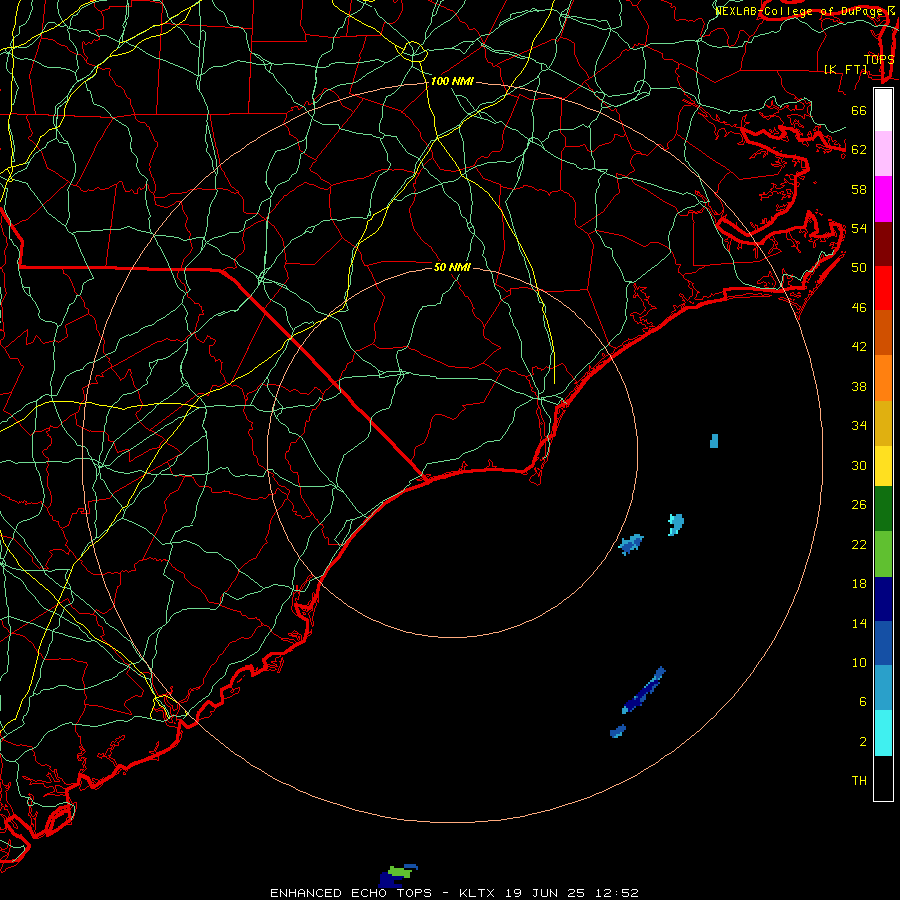900x900 pixels.
Task: Click the NEXLAB-College of DuPage text
Action: pyautogui.click(x=801, y=10)
